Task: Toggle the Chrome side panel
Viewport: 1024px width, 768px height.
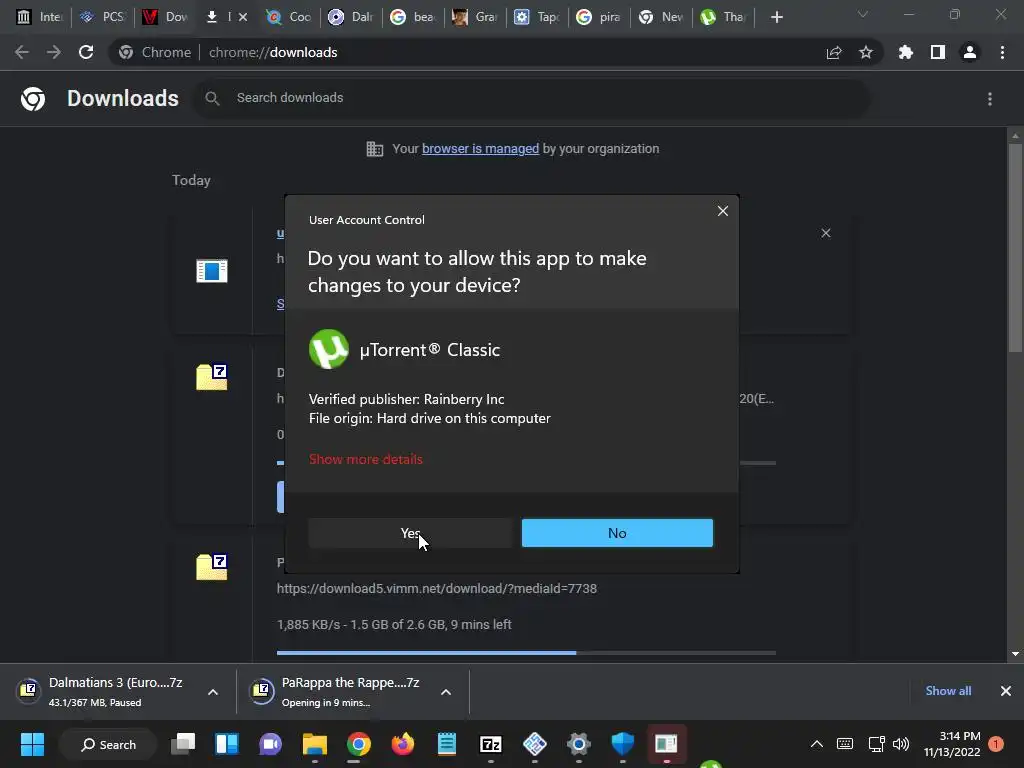Action: pyautogui.click(x=938, y=52)
